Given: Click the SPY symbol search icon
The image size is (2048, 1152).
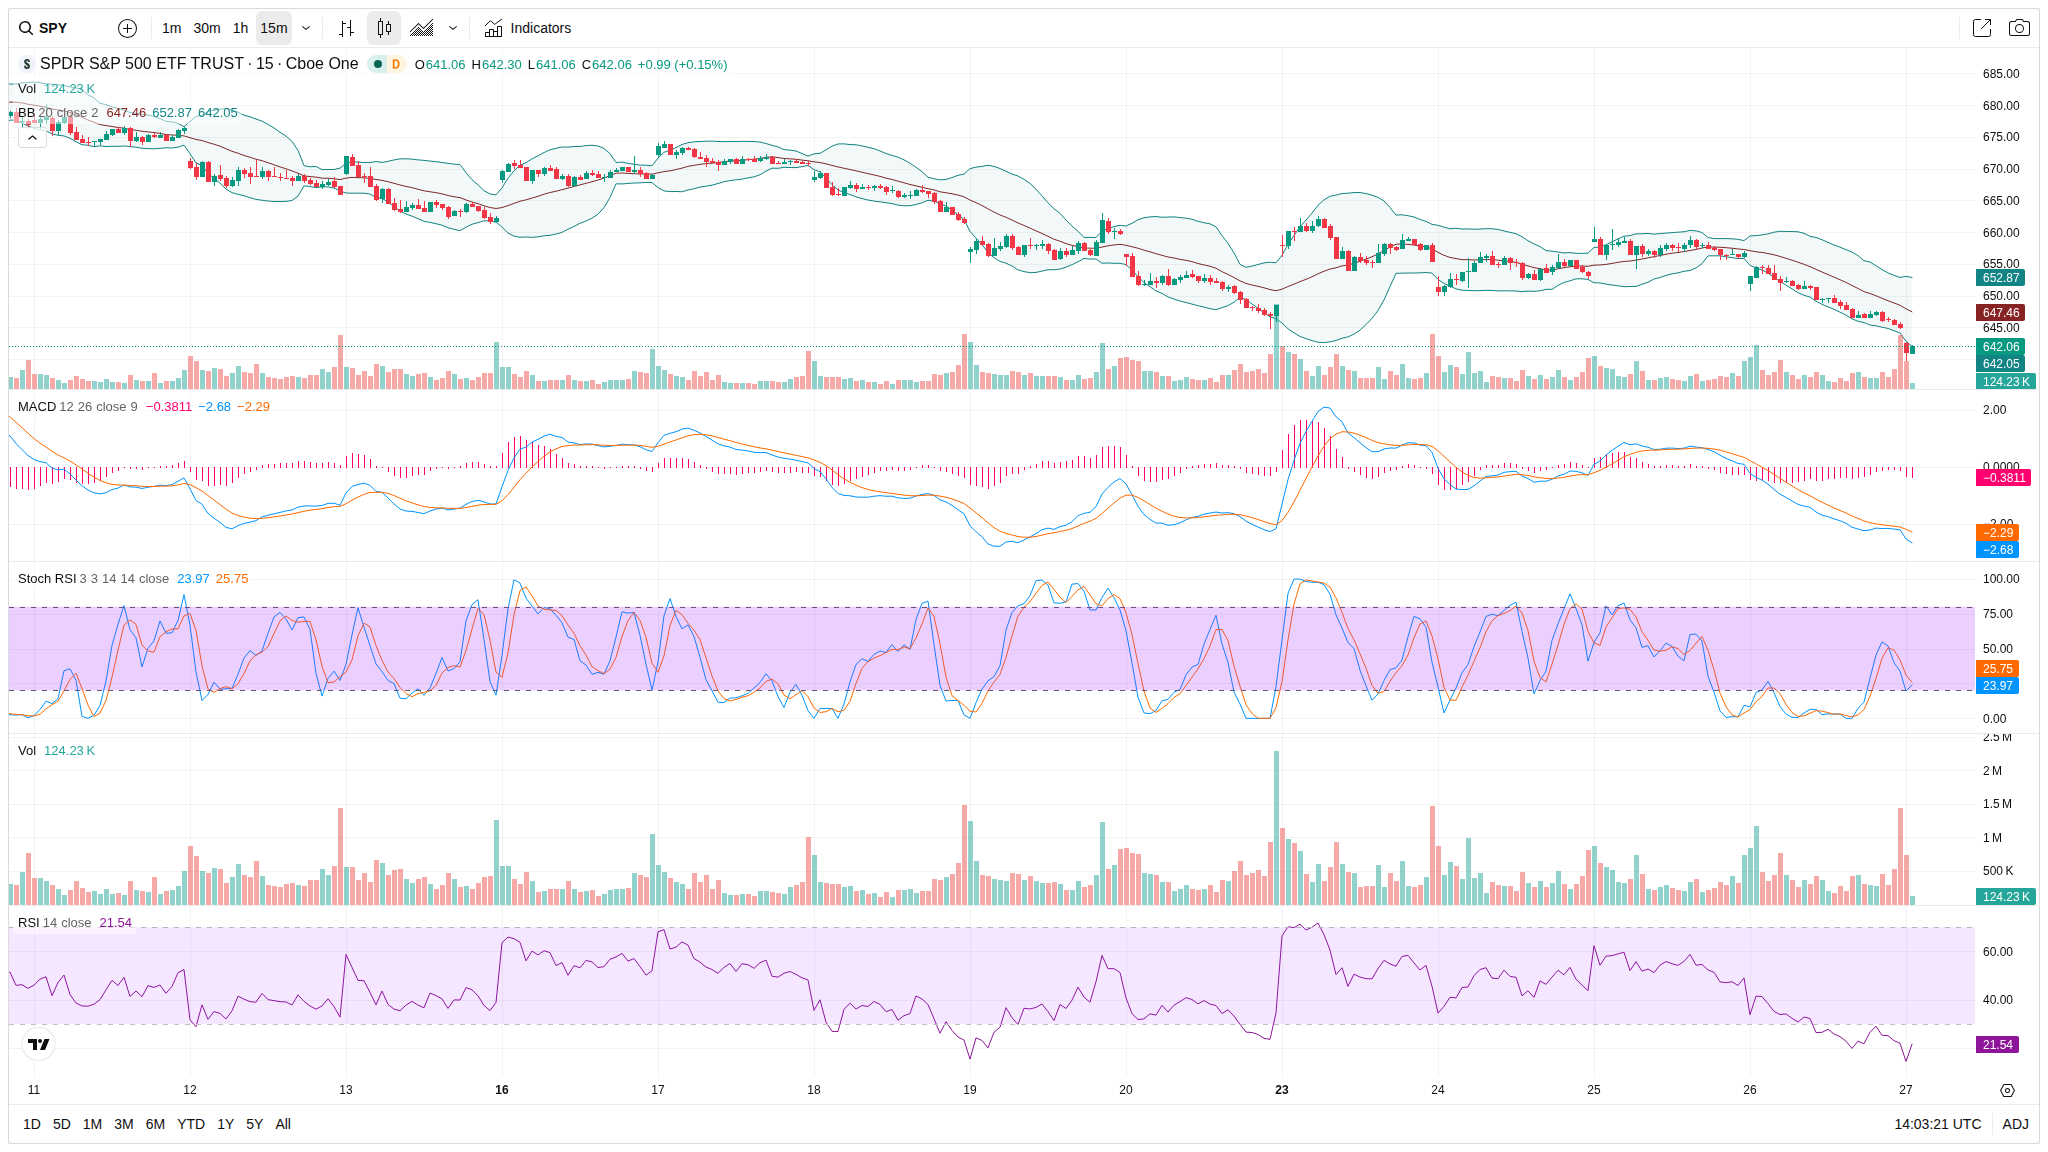Looking at the screenshot, I should tap(26, 28).
